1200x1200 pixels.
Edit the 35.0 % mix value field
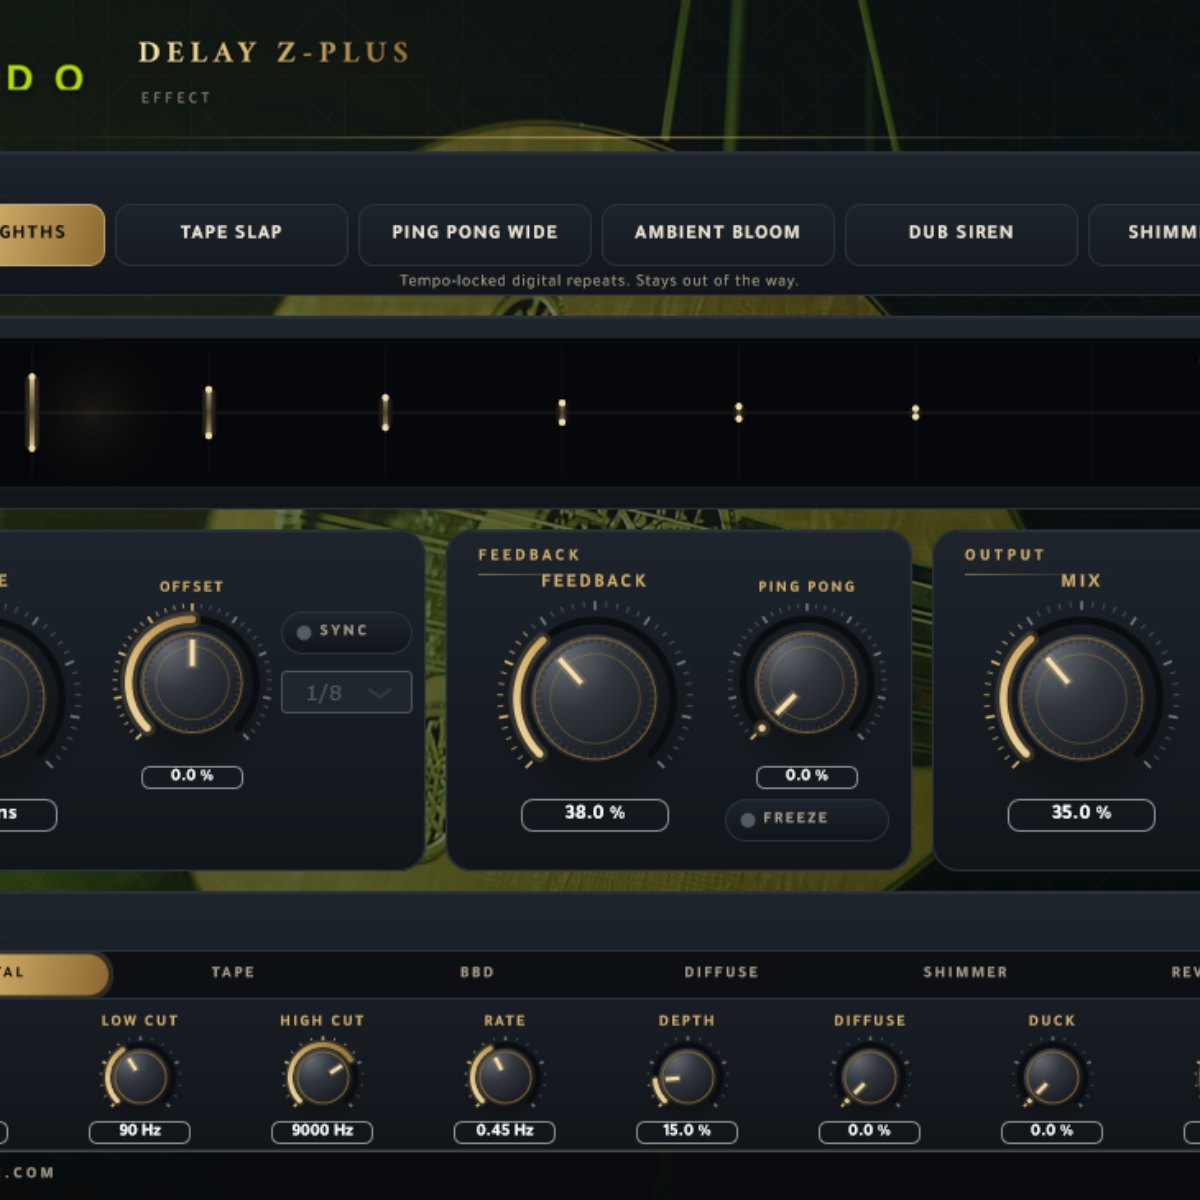[1081, 814]
